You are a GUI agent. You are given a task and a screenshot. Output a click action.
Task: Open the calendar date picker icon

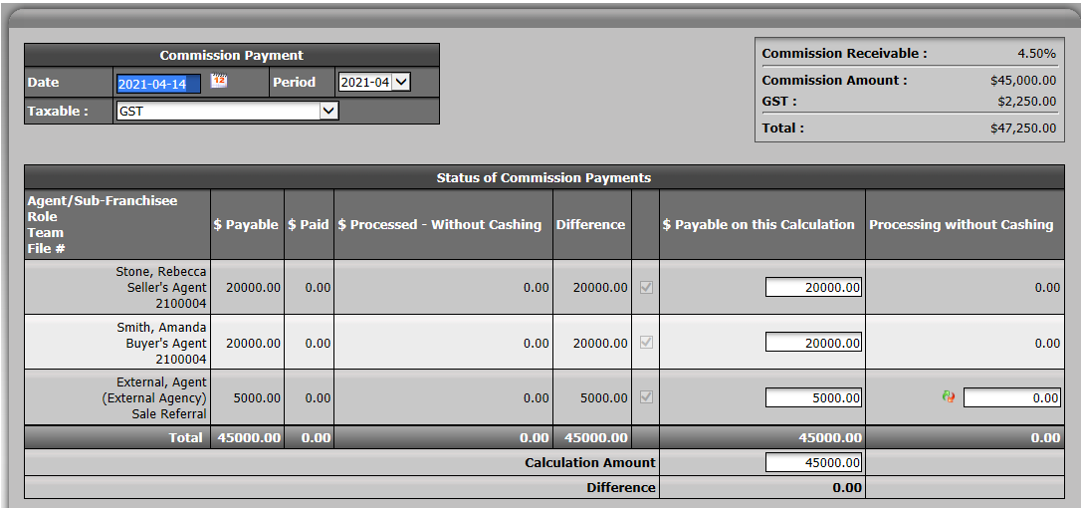point(219,81)
